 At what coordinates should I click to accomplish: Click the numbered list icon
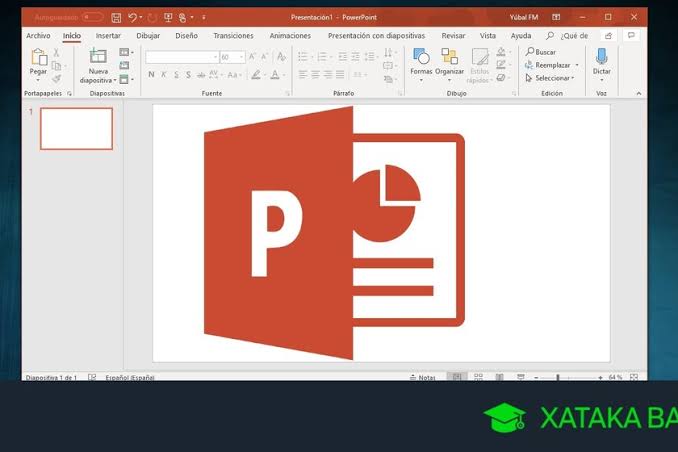click(322, 57)
